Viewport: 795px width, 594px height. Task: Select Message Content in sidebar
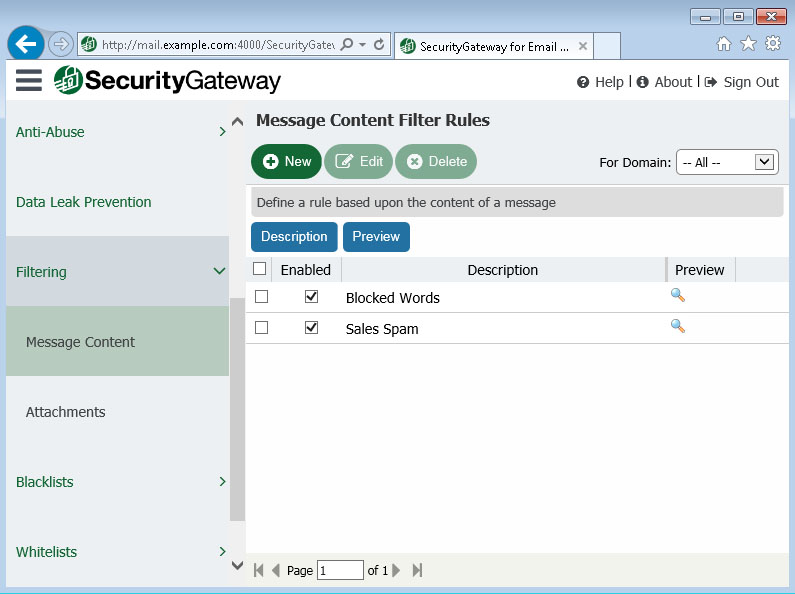(118, 341)
